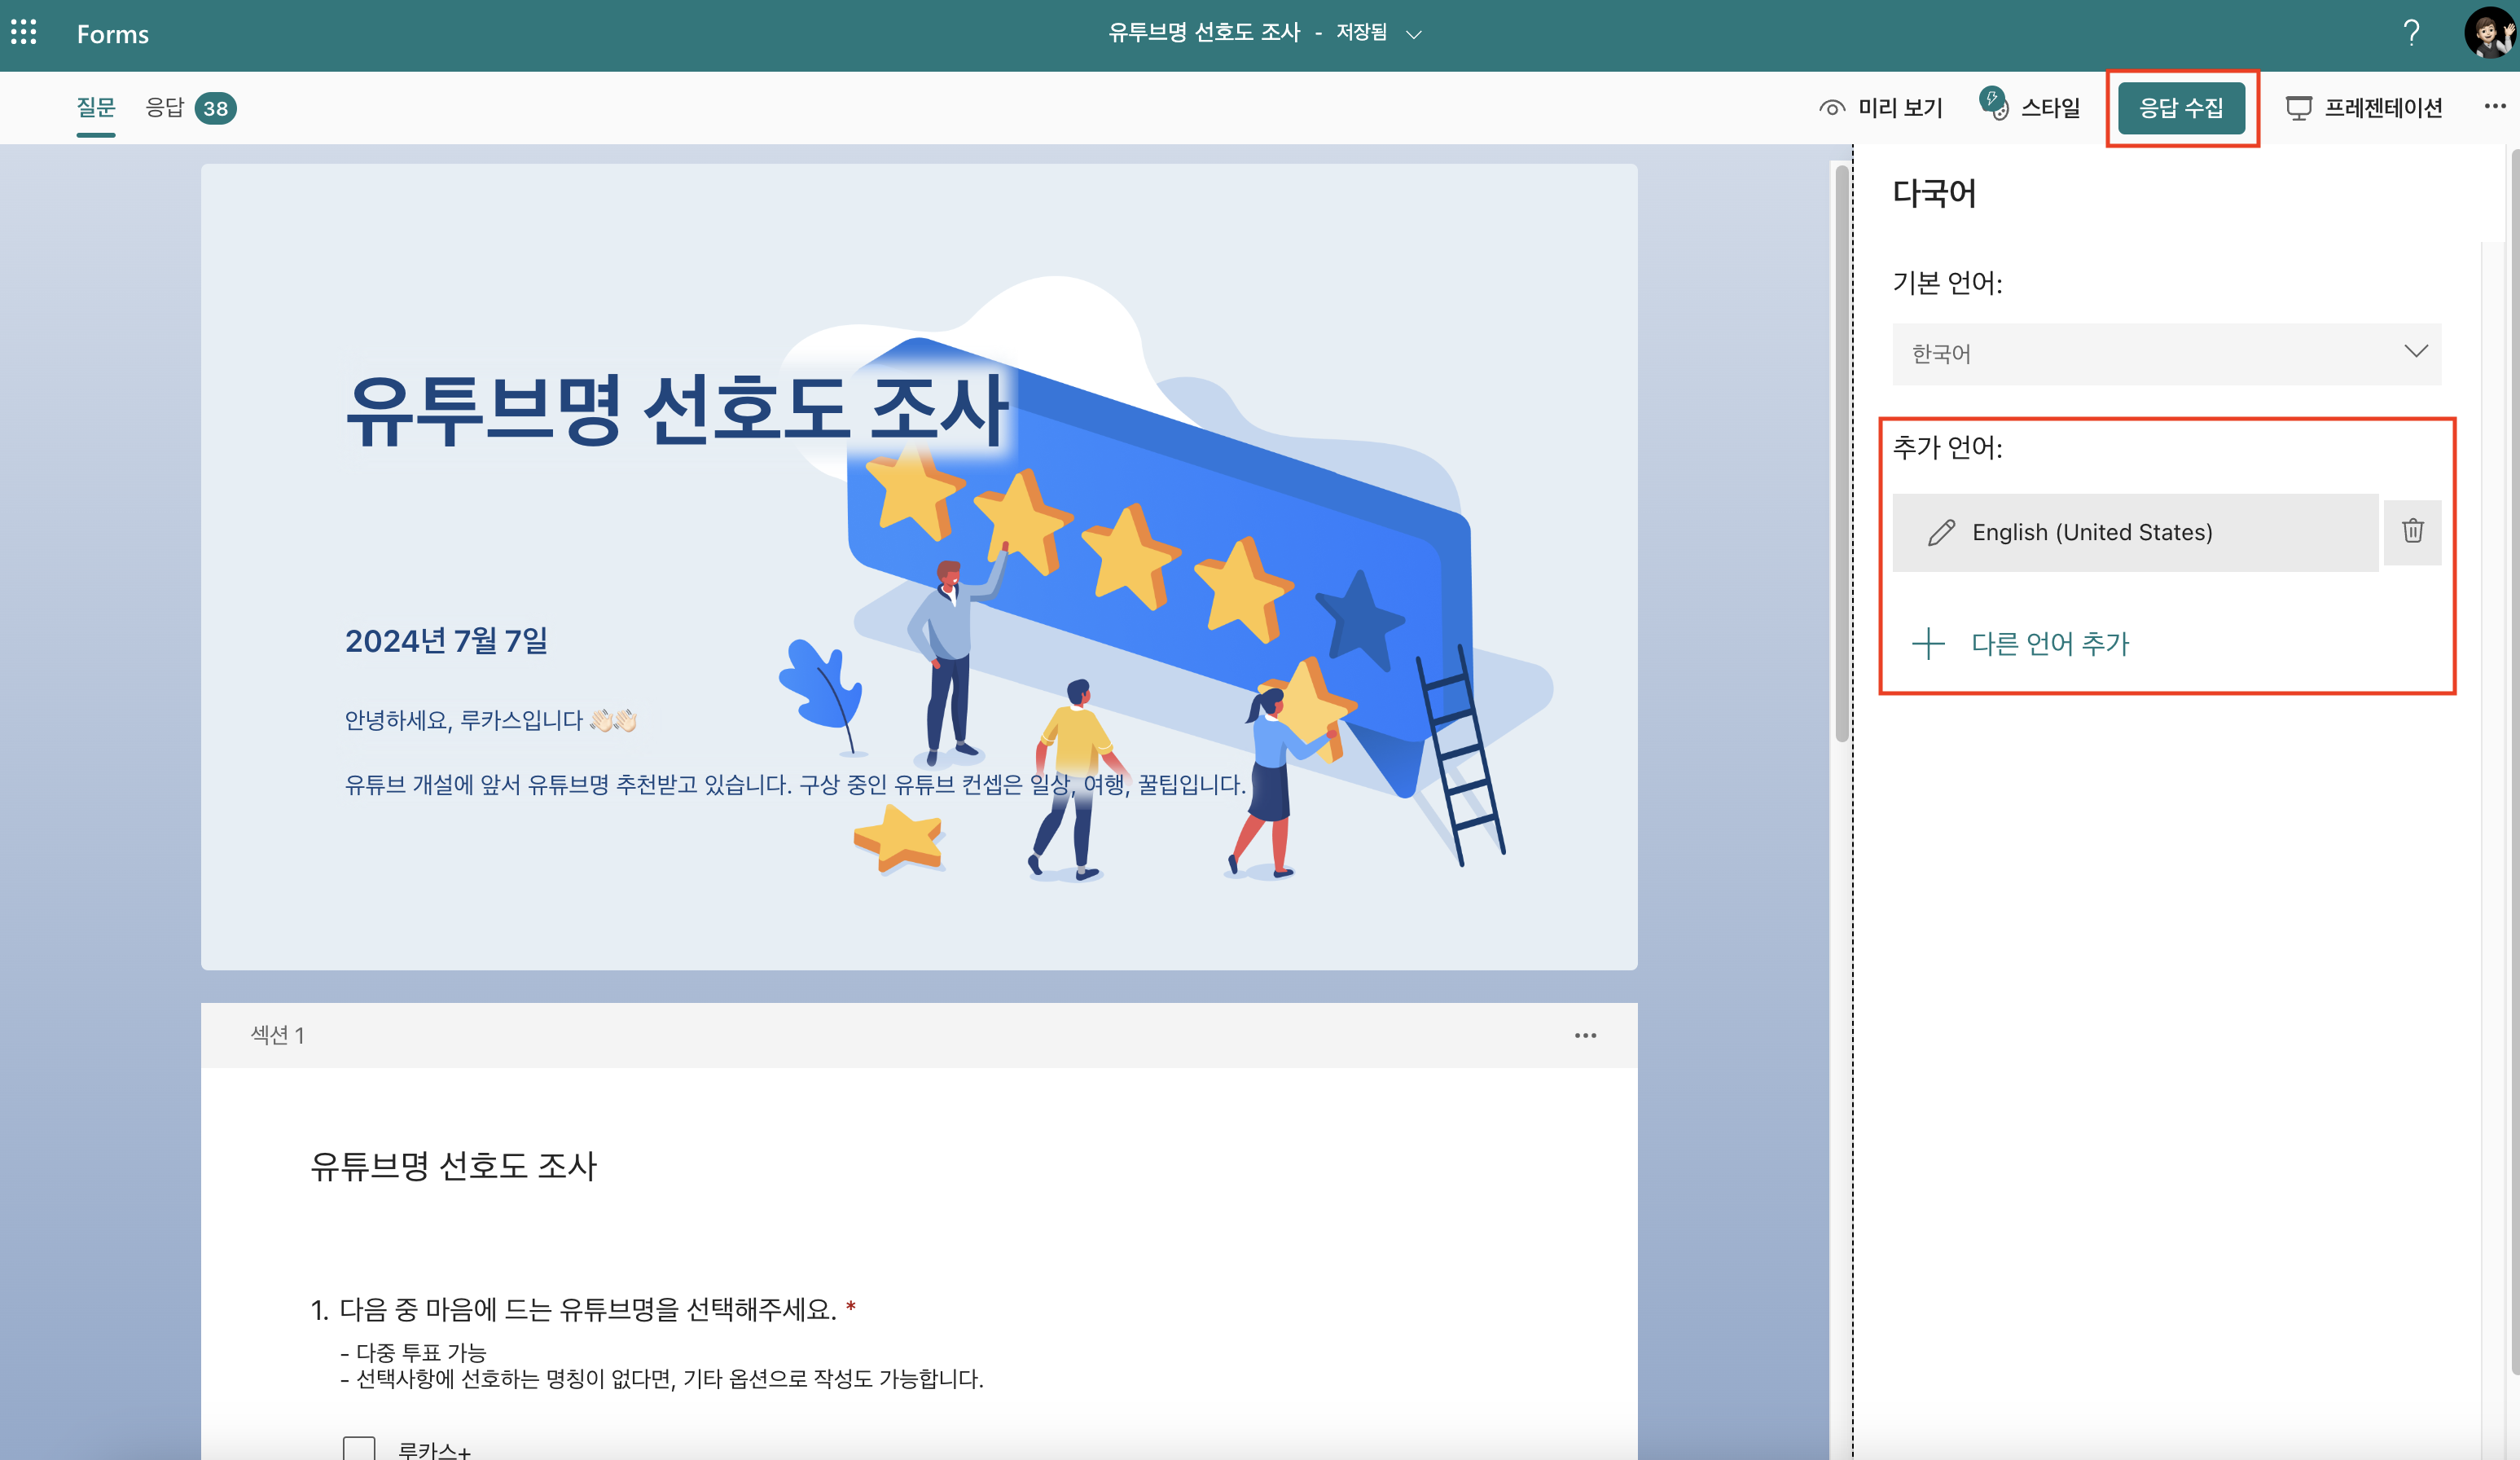Screen dimensions: 2520x1460
Task: Expand the 한국어 default language dropdown
Action: (x=2166, y=353)
